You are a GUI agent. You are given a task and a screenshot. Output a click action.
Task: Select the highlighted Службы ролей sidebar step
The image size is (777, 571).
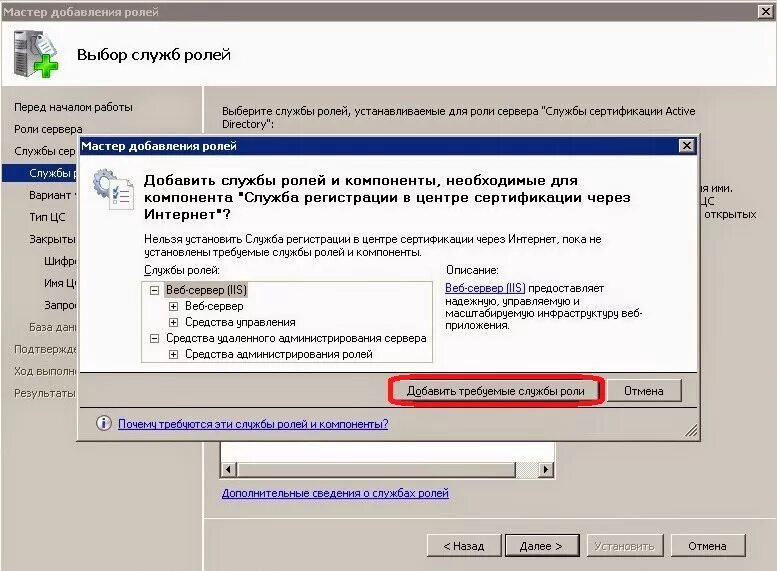pos(40,173)
